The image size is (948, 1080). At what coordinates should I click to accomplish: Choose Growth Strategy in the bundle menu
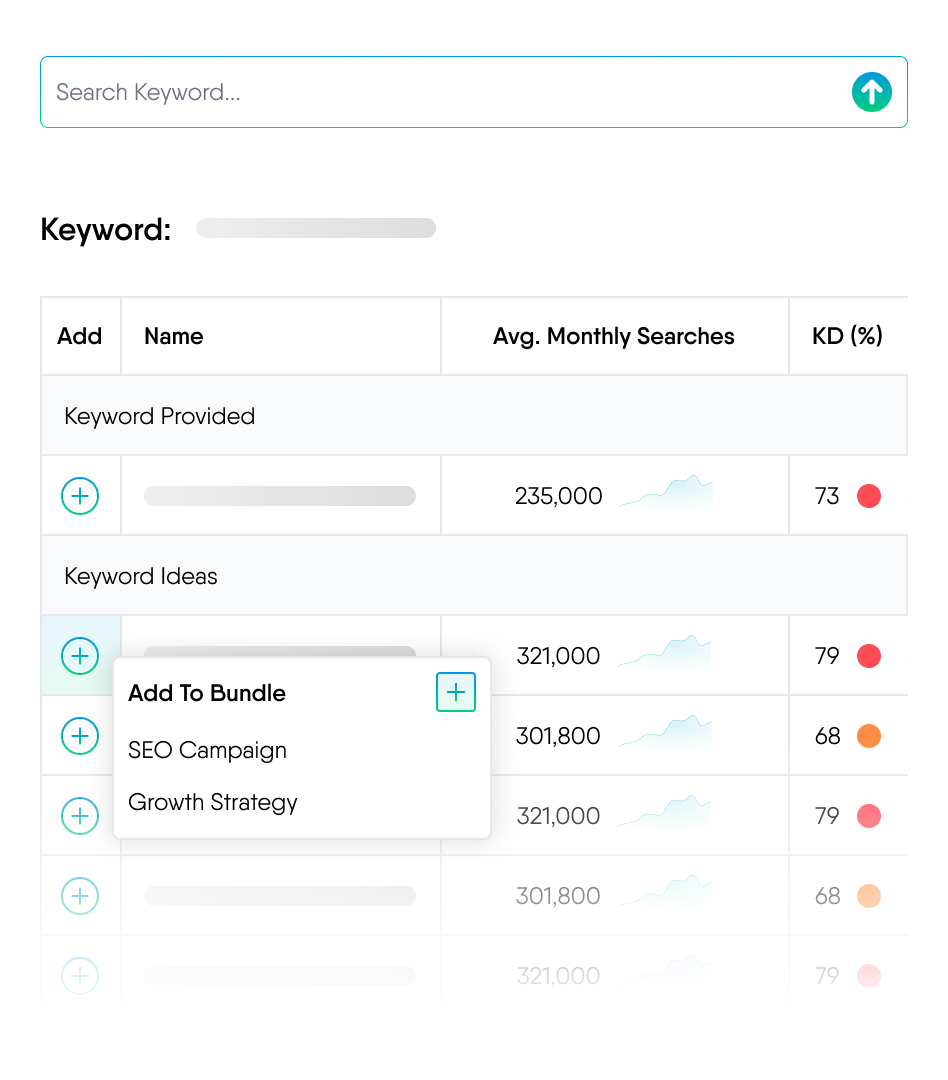[x=213, y=802]
